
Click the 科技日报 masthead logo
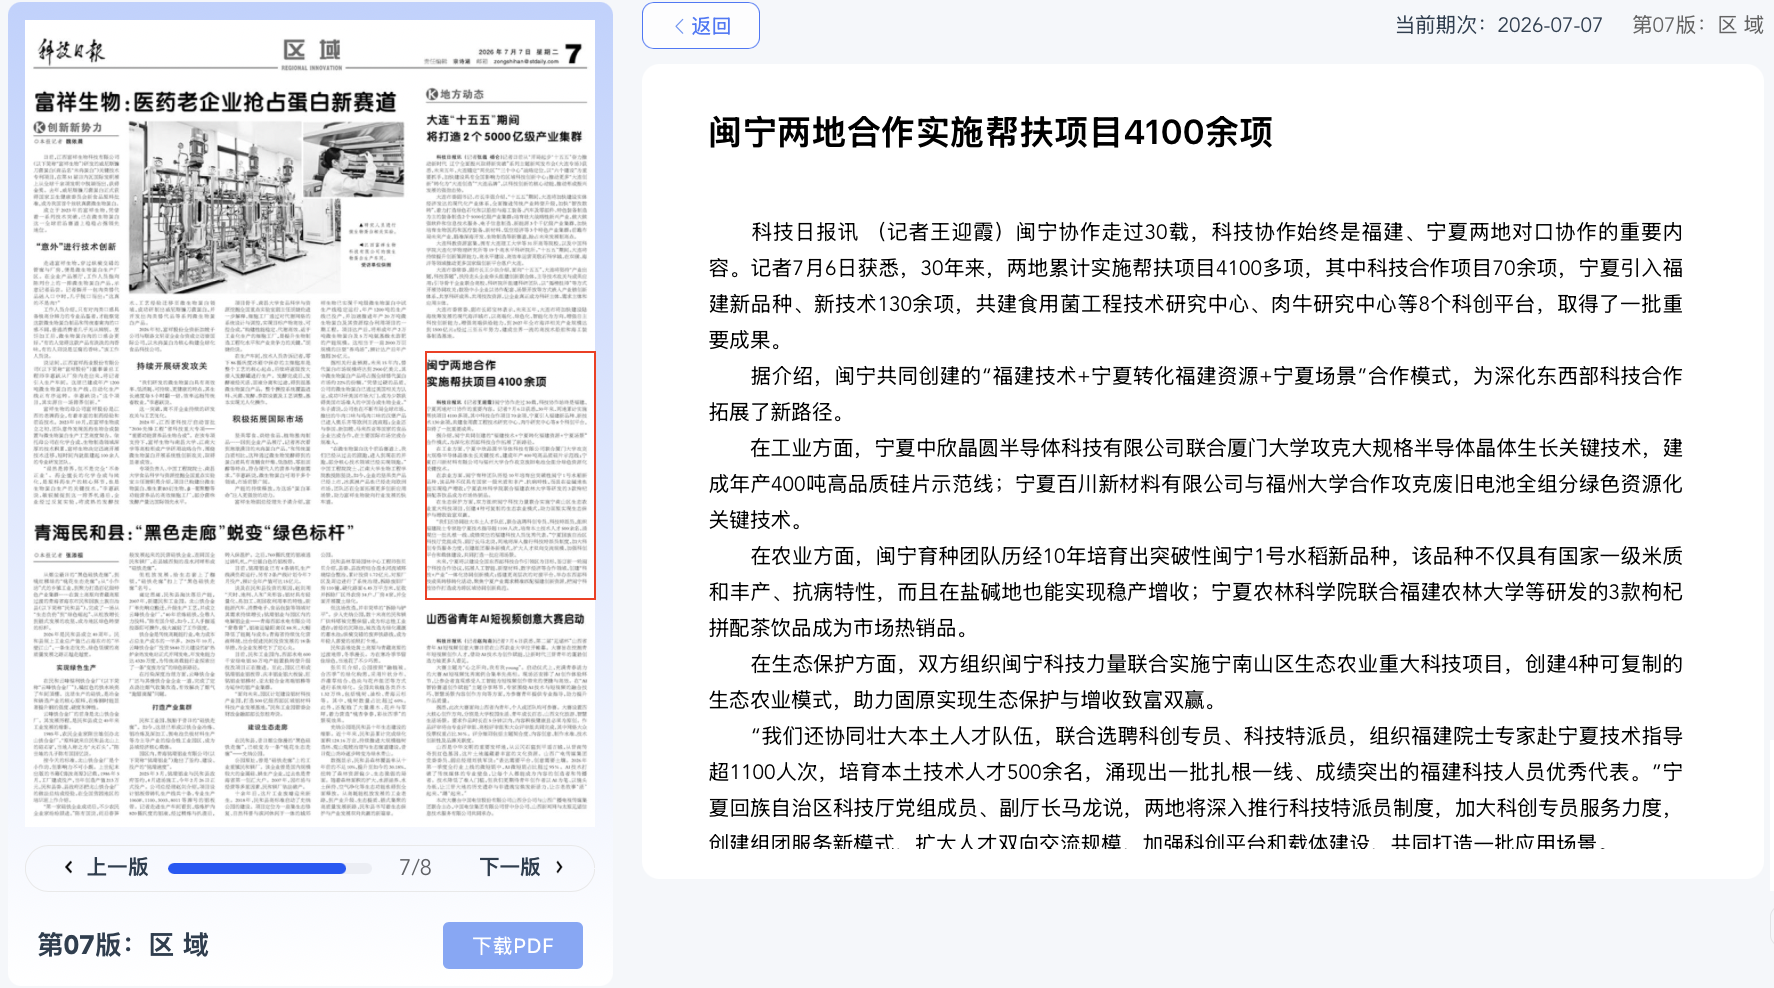pos(71,51)
